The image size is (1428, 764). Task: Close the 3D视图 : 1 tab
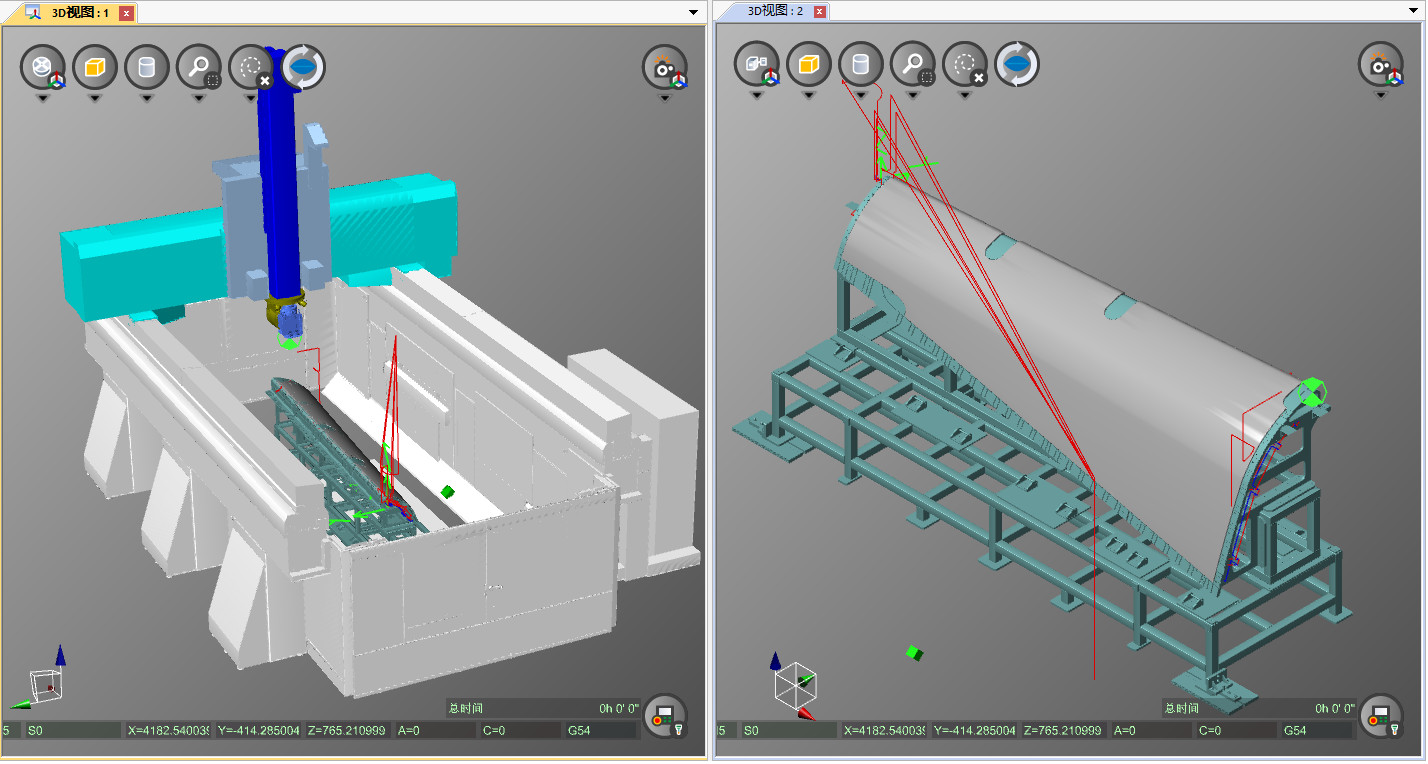(125, 13)
